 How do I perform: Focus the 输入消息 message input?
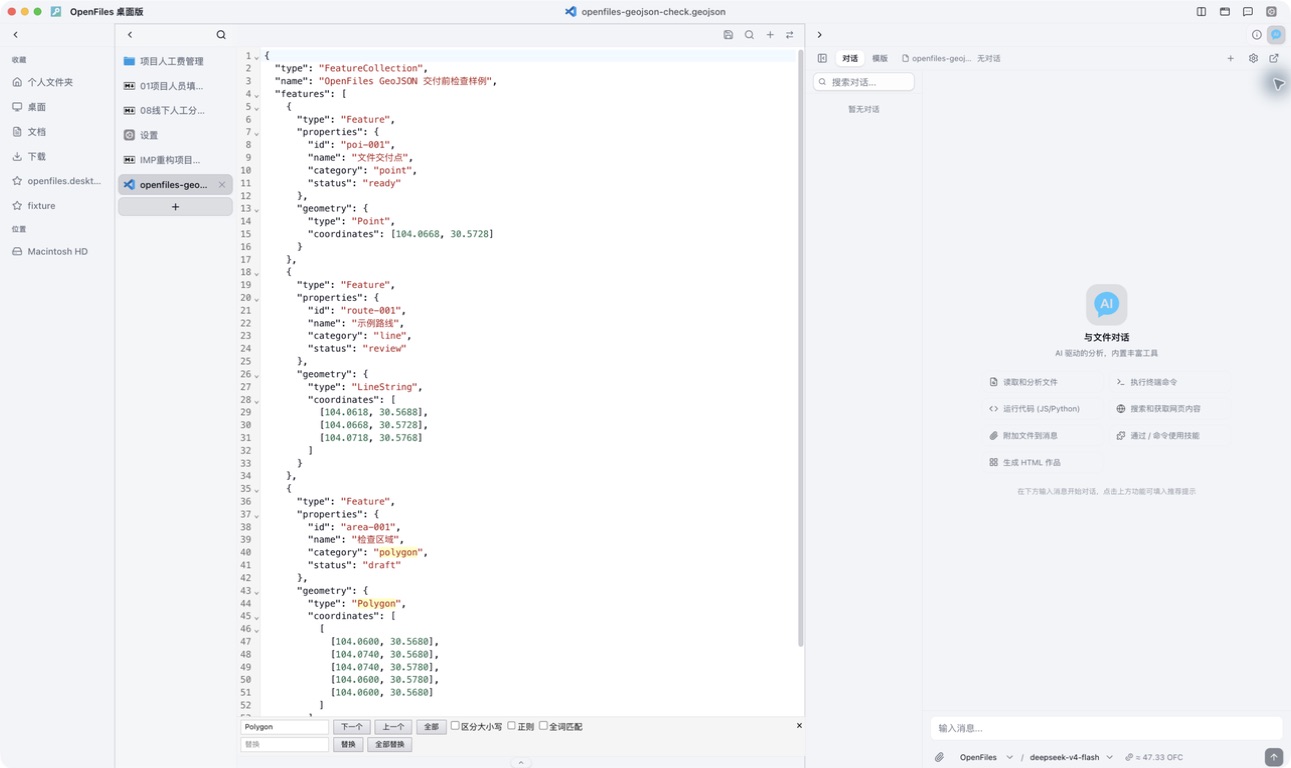coord(1106,728)
